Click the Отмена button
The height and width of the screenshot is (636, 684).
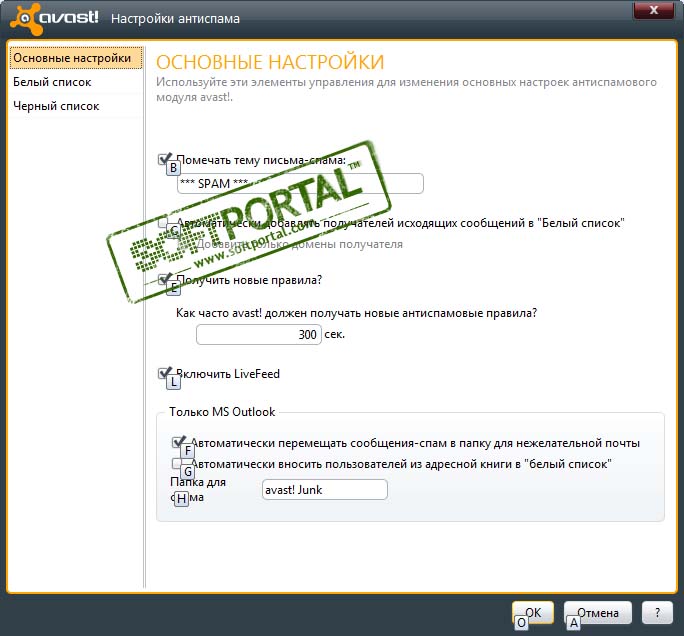click(598, 612)
